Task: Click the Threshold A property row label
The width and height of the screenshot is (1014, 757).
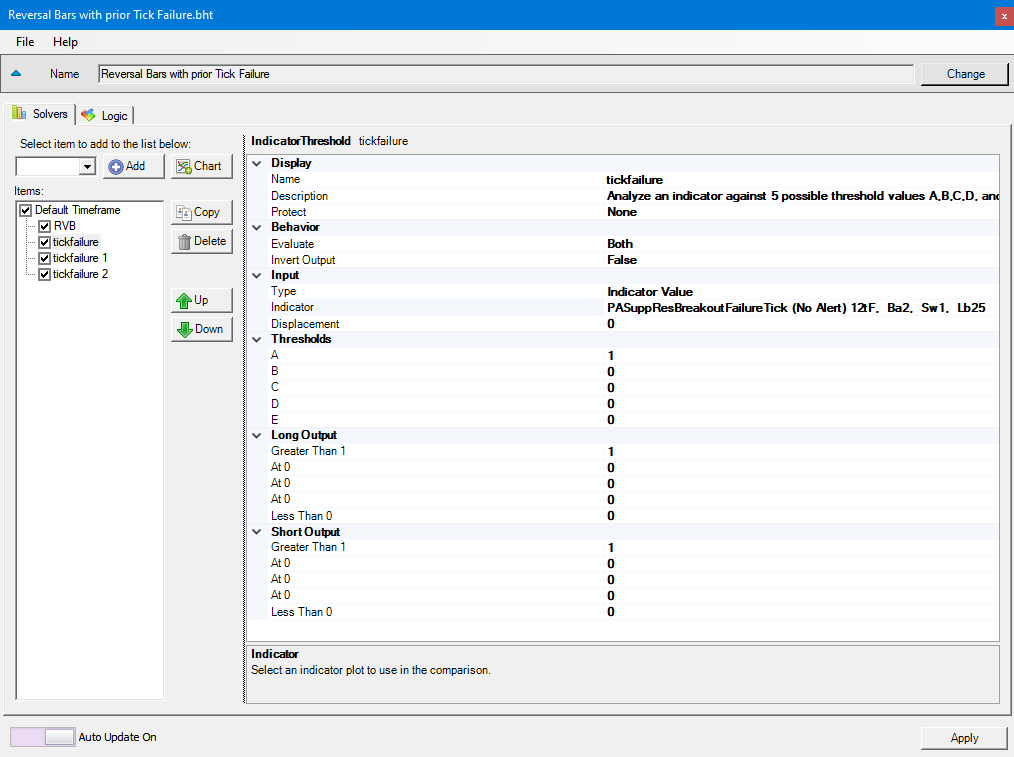Action: point(275,356)
